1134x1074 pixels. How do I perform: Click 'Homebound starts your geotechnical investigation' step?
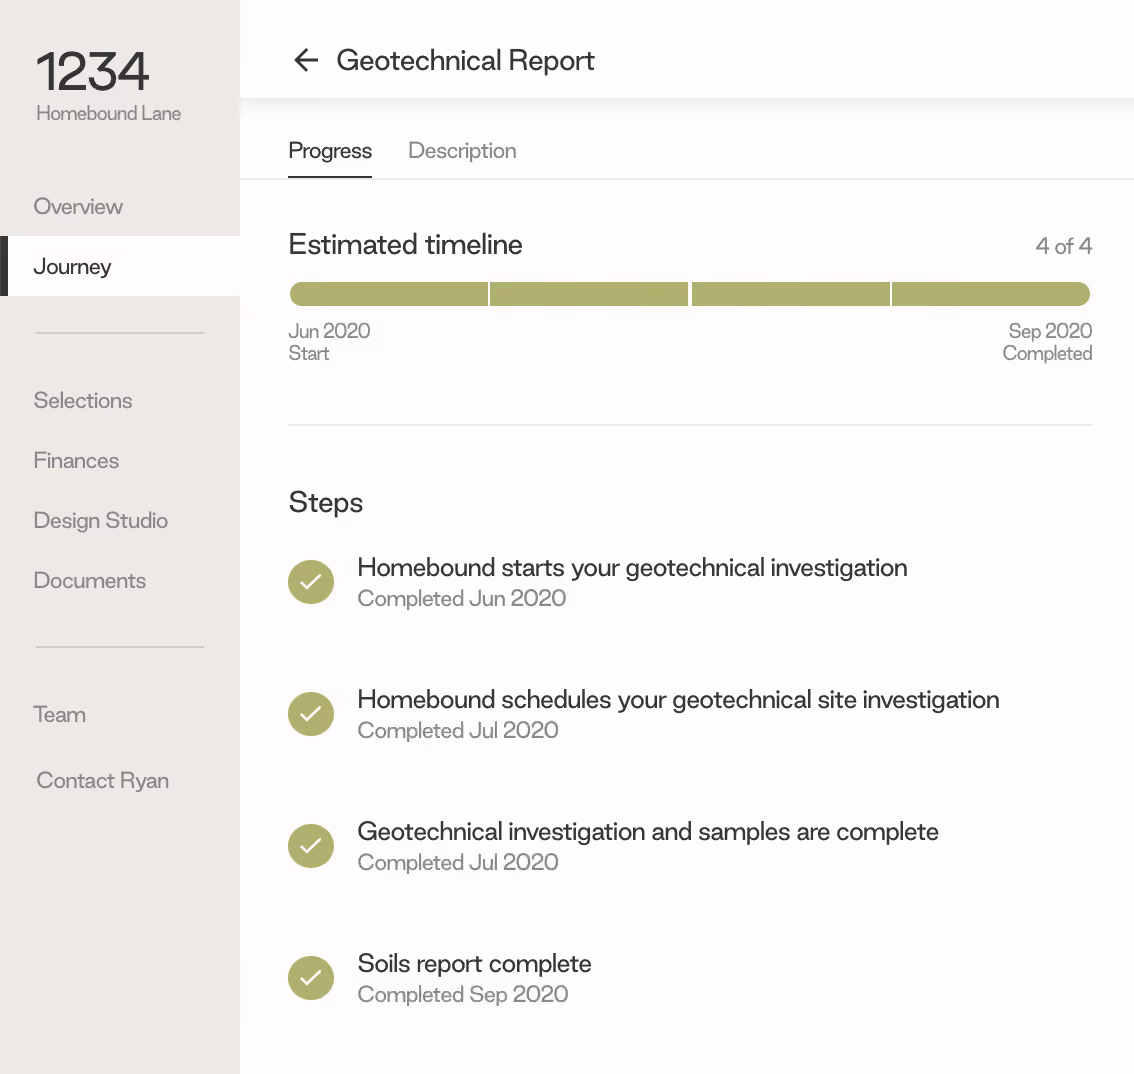pos(632,568)
